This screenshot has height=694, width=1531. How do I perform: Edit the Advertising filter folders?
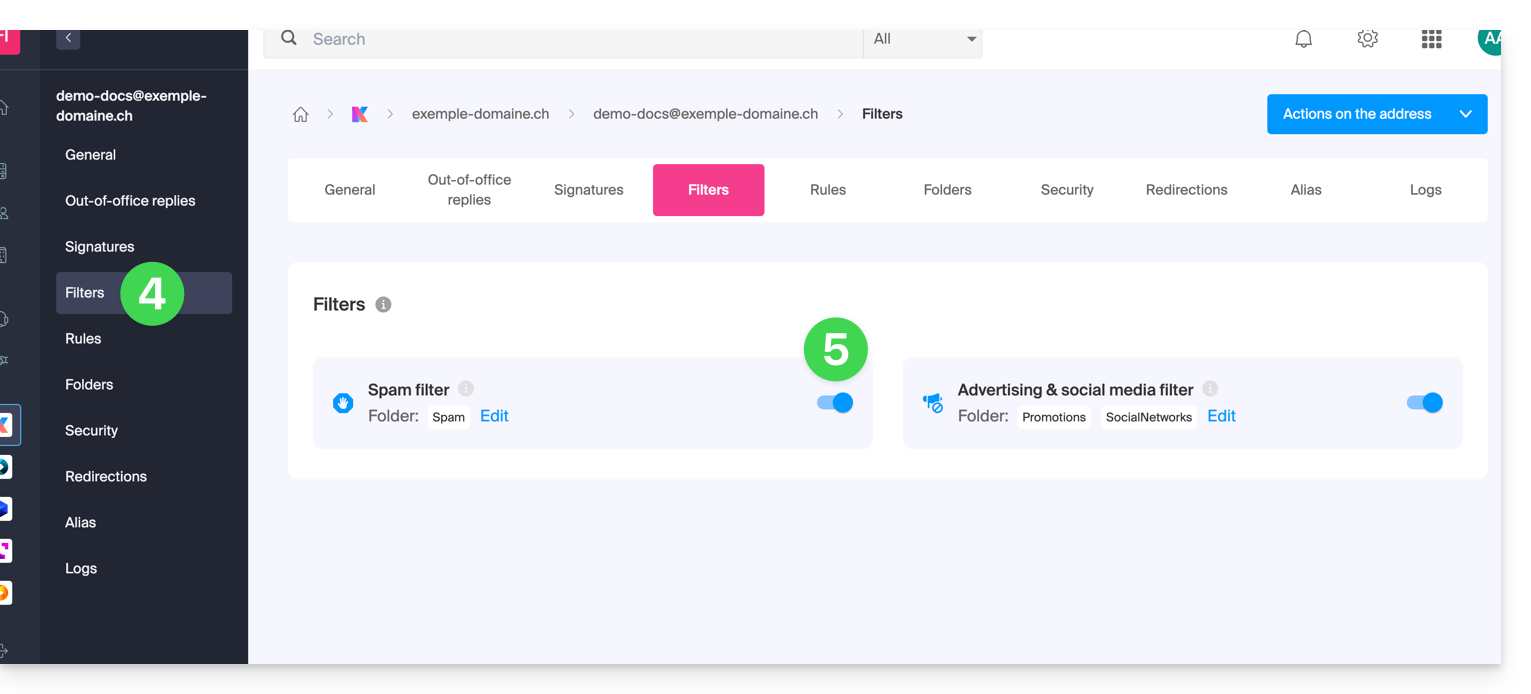pyautogui.click(x=1221, y=416)
